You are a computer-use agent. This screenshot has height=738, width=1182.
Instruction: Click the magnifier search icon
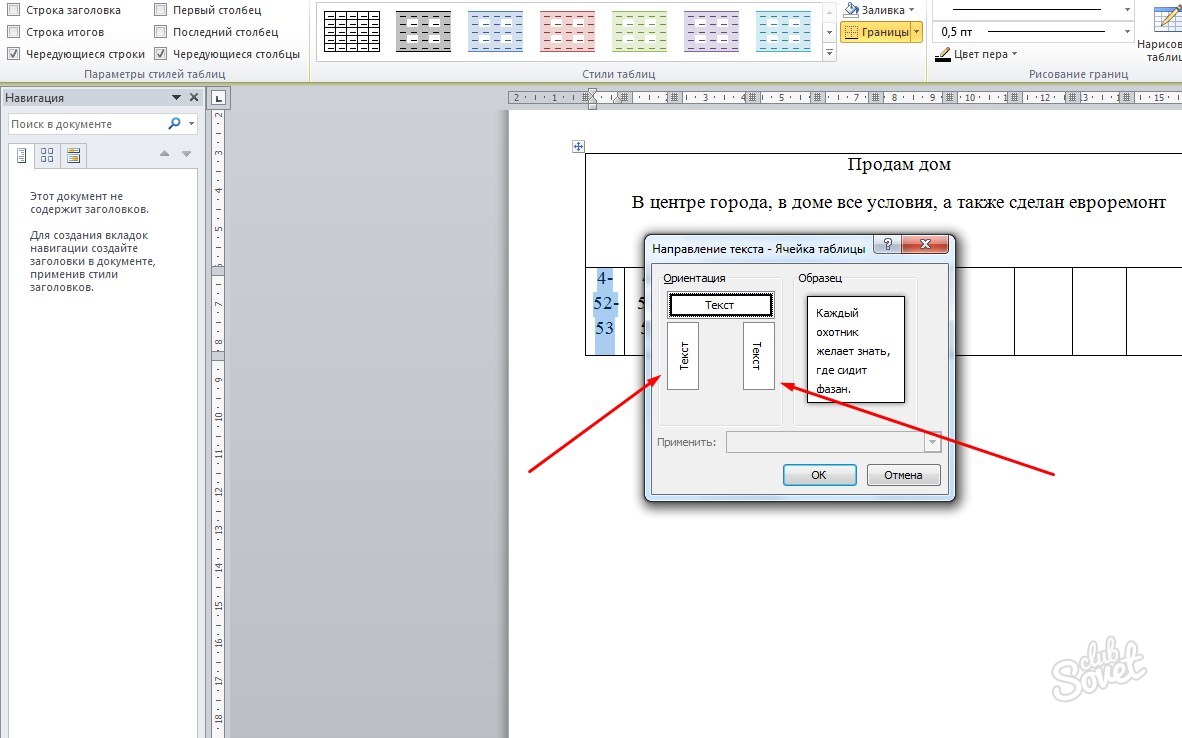point(174,124)
